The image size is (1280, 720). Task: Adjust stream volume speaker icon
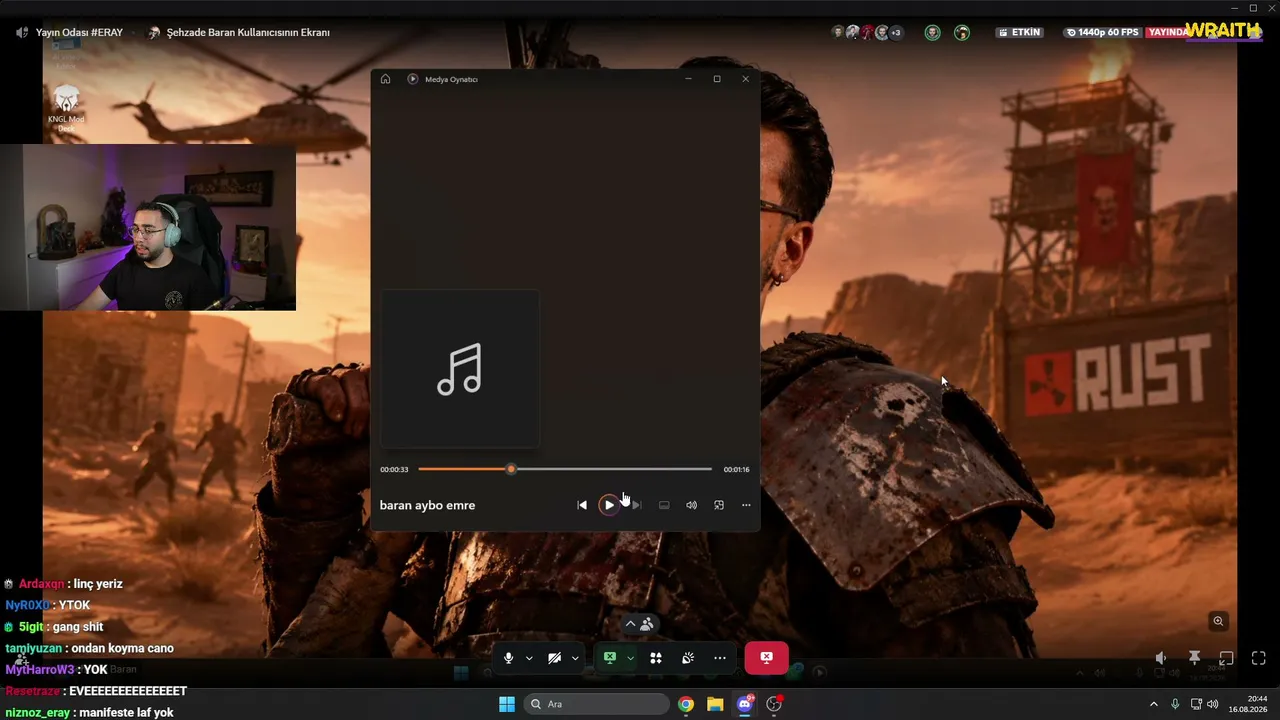point(1161,658)
